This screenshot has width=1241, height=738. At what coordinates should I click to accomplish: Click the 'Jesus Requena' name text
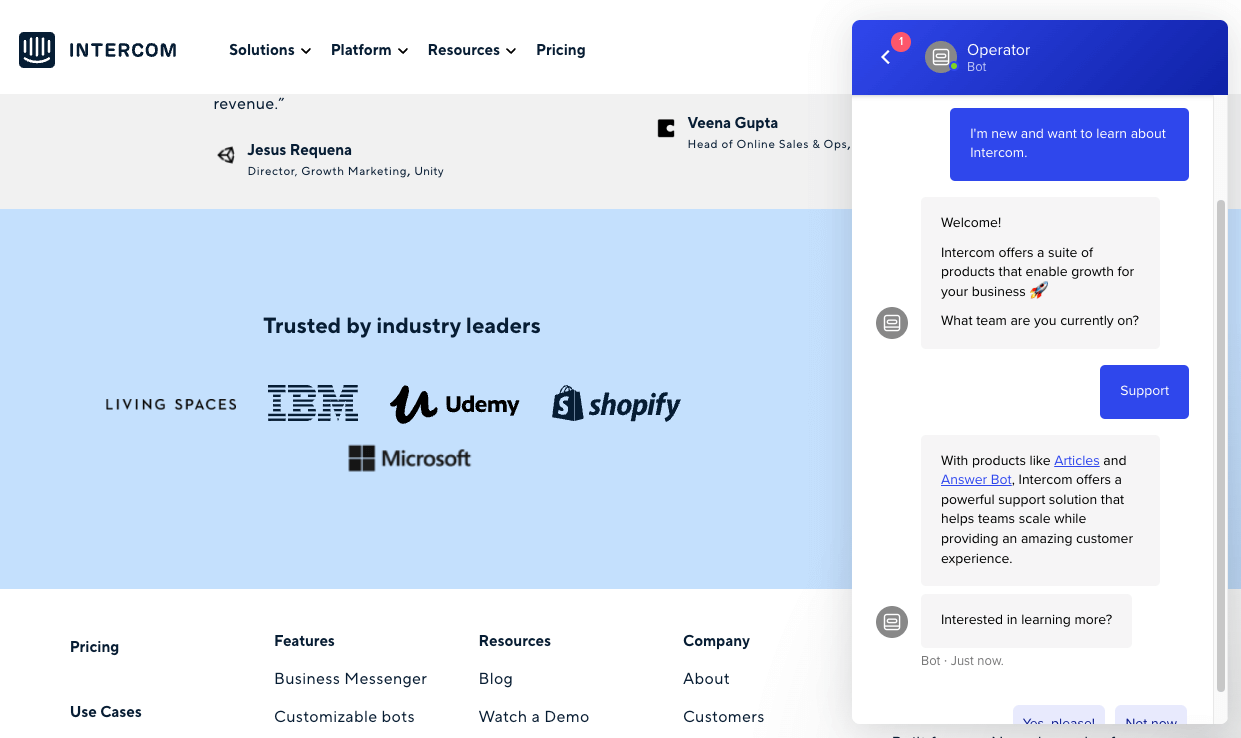point(300,150)
